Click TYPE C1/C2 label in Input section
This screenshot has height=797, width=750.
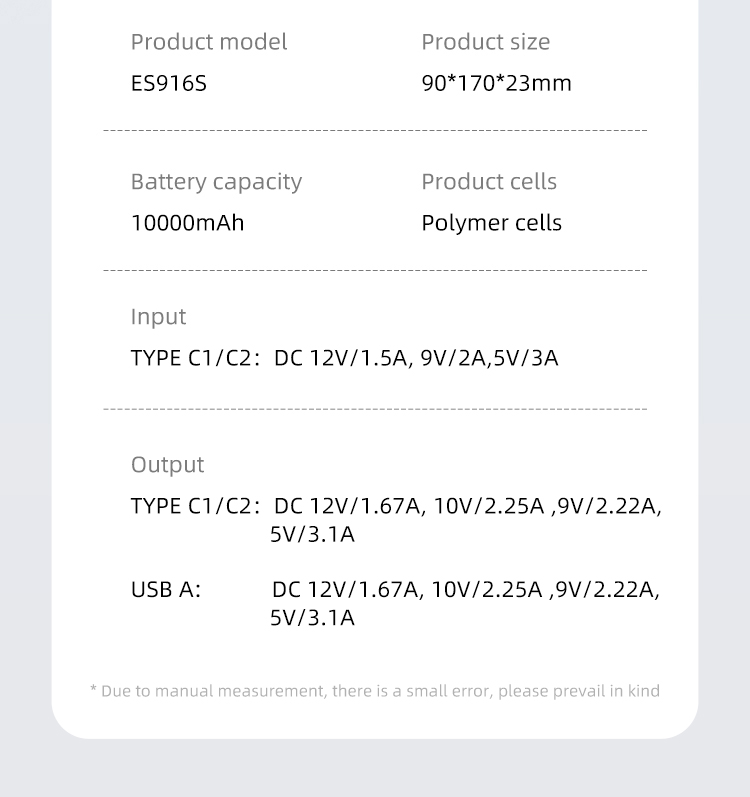[x=195, y=358]
